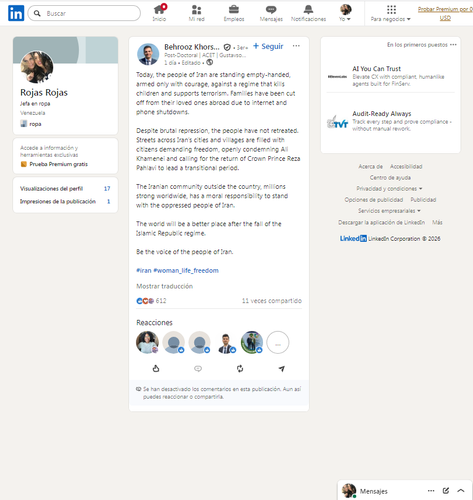Open Acerca de footer link
473x500 pixels.
pos(370,166)
